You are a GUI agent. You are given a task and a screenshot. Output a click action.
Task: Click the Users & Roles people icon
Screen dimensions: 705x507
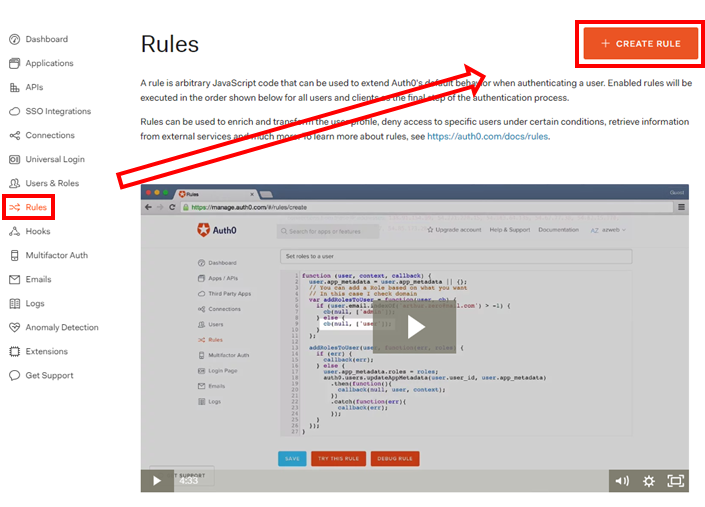coord(14,183)
